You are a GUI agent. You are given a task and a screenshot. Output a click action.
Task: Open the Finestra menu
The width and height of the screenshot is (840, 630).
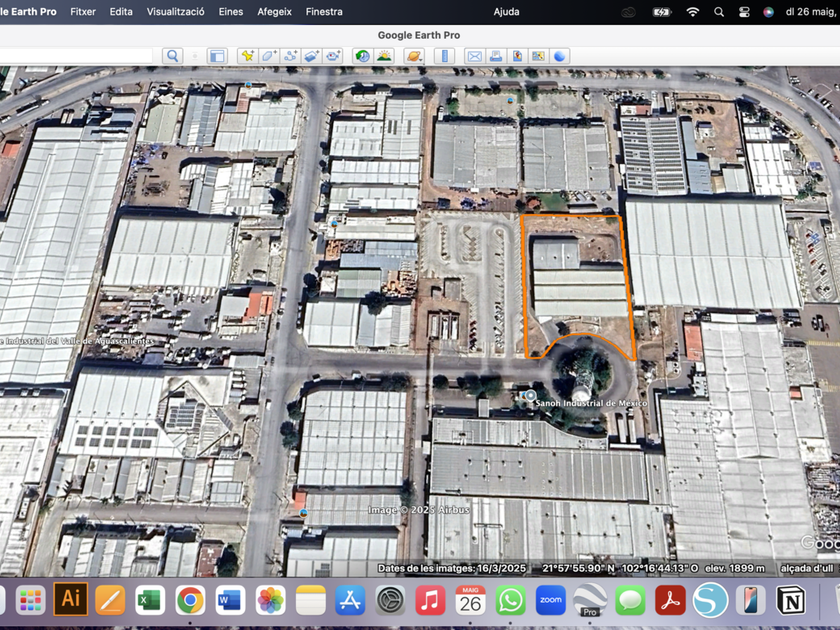coord(324,12)
